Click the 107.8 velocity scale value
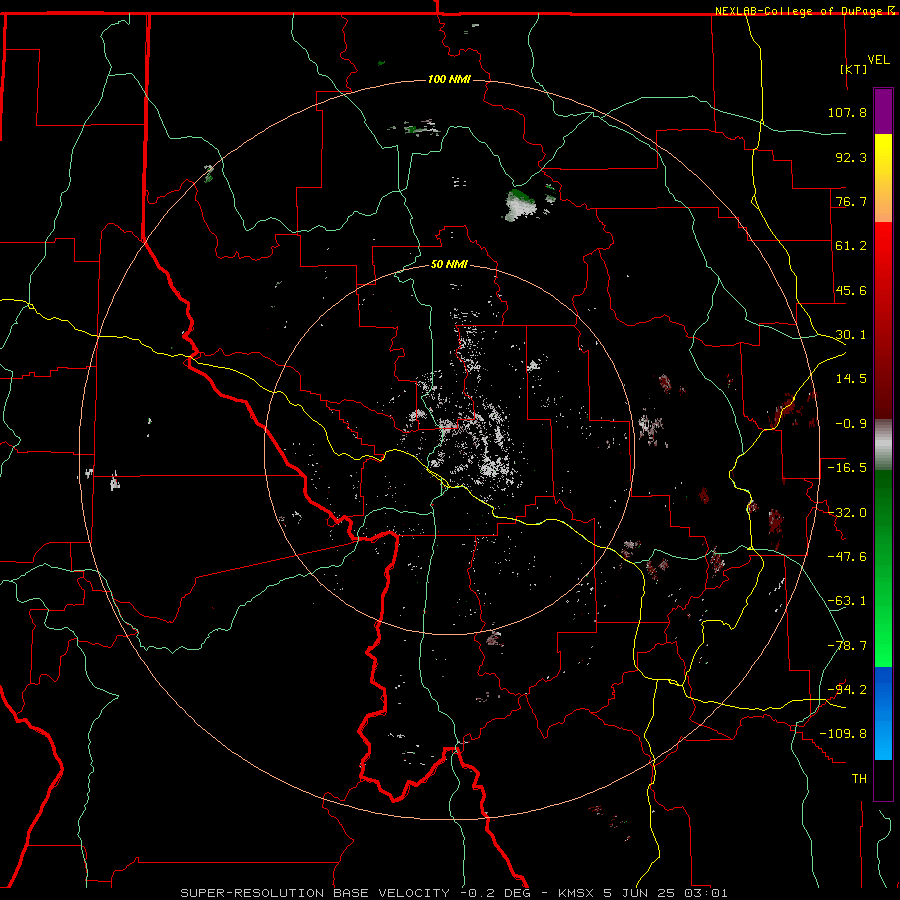Screen dimensions: 900x900 point(847,113)
